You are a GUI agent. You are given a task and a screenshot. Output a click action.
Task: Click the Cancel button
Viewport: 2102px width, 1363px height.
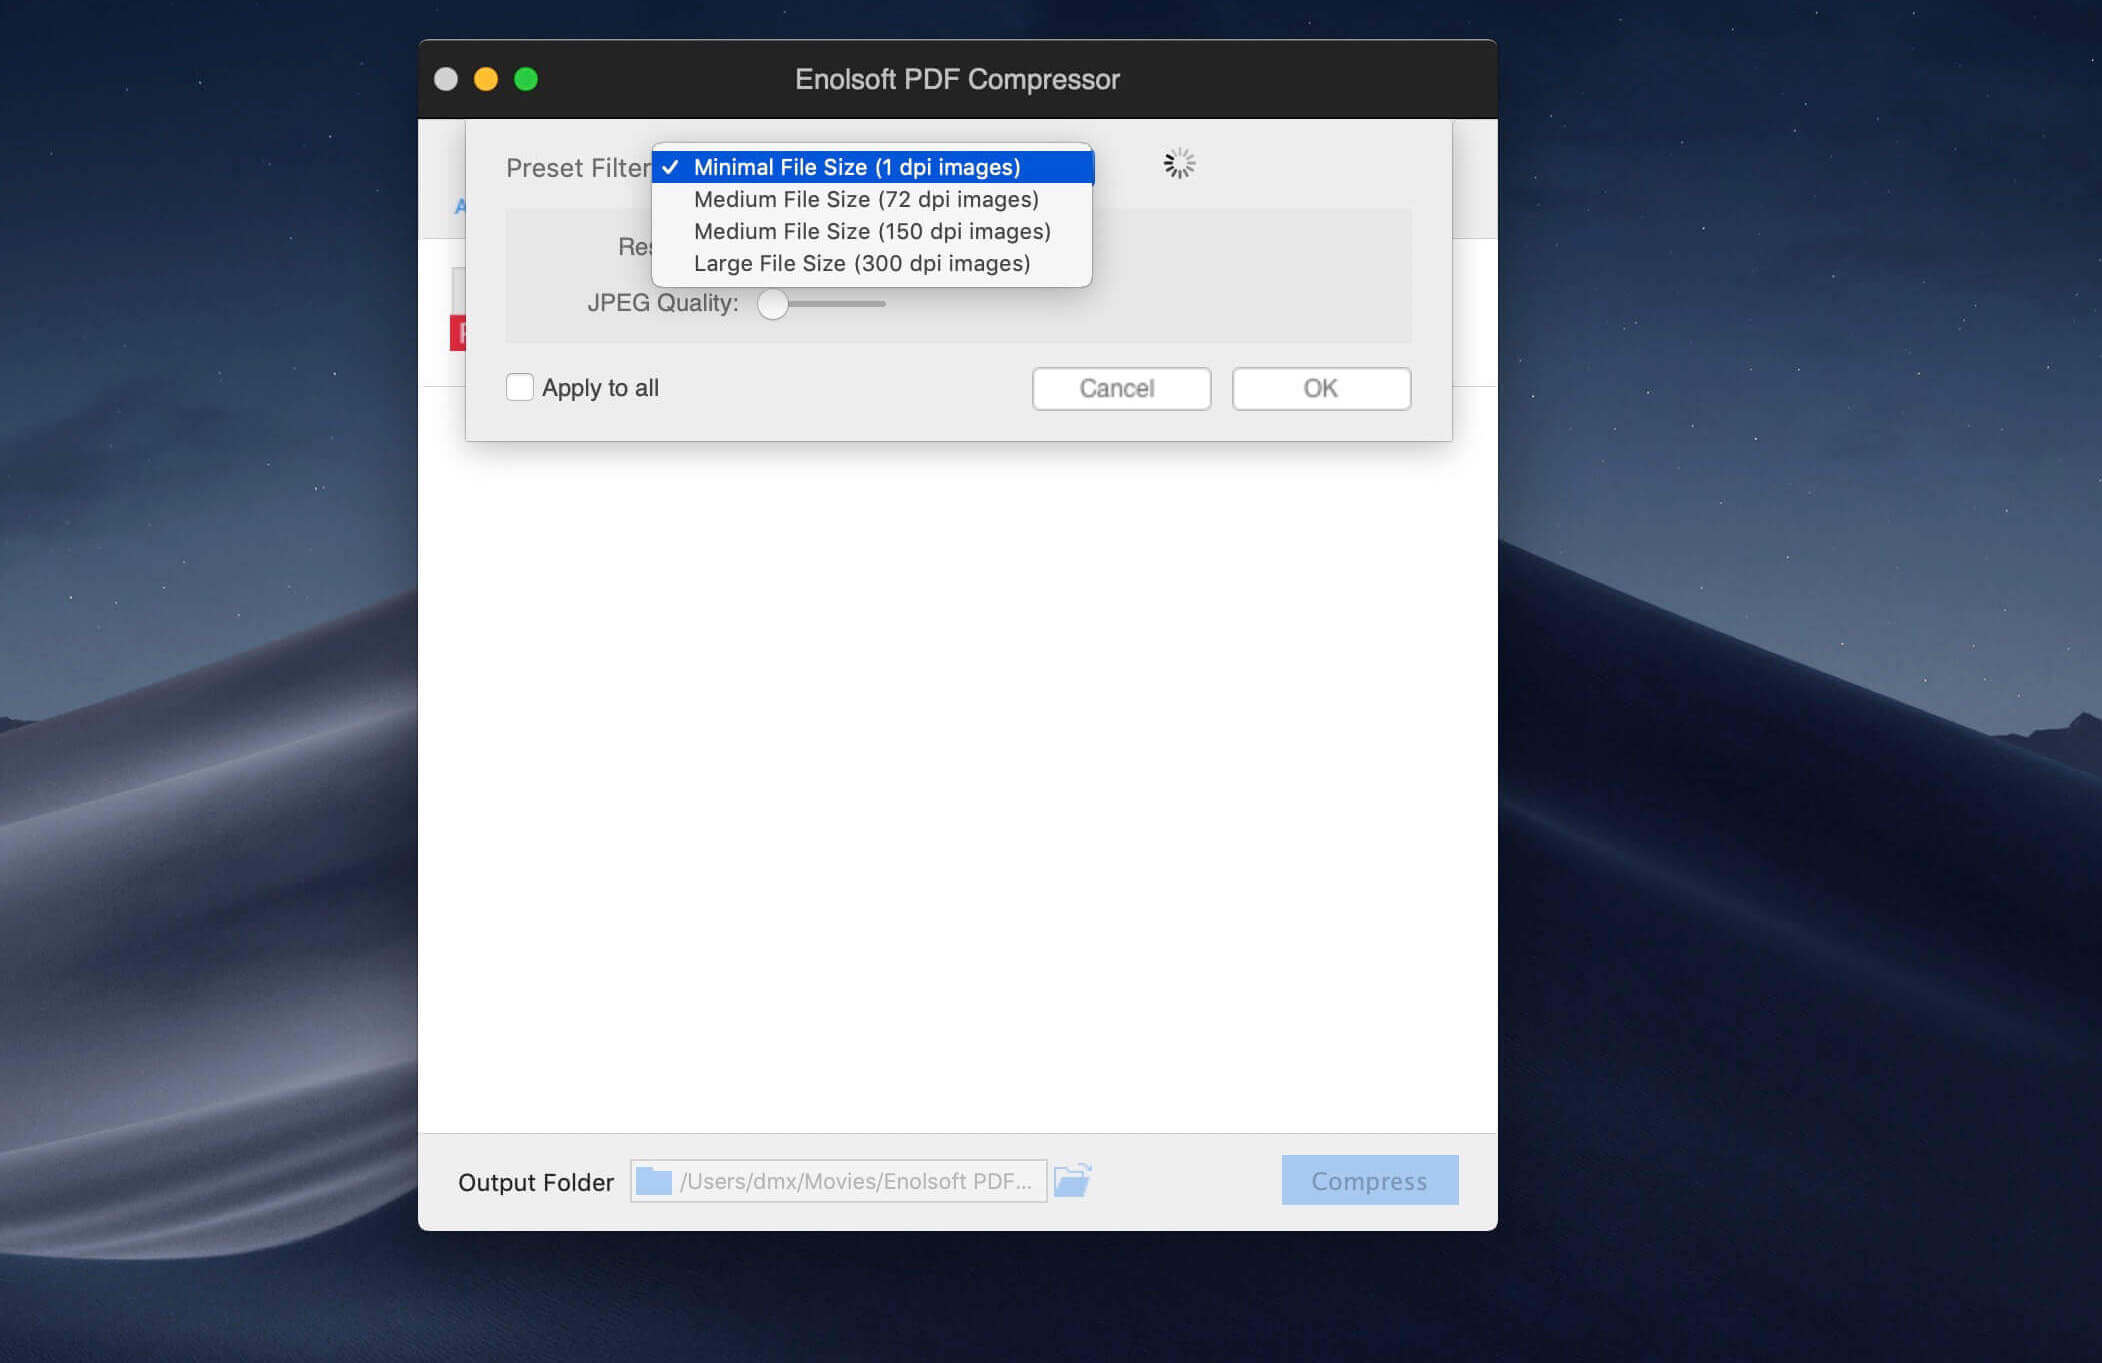1121,388
